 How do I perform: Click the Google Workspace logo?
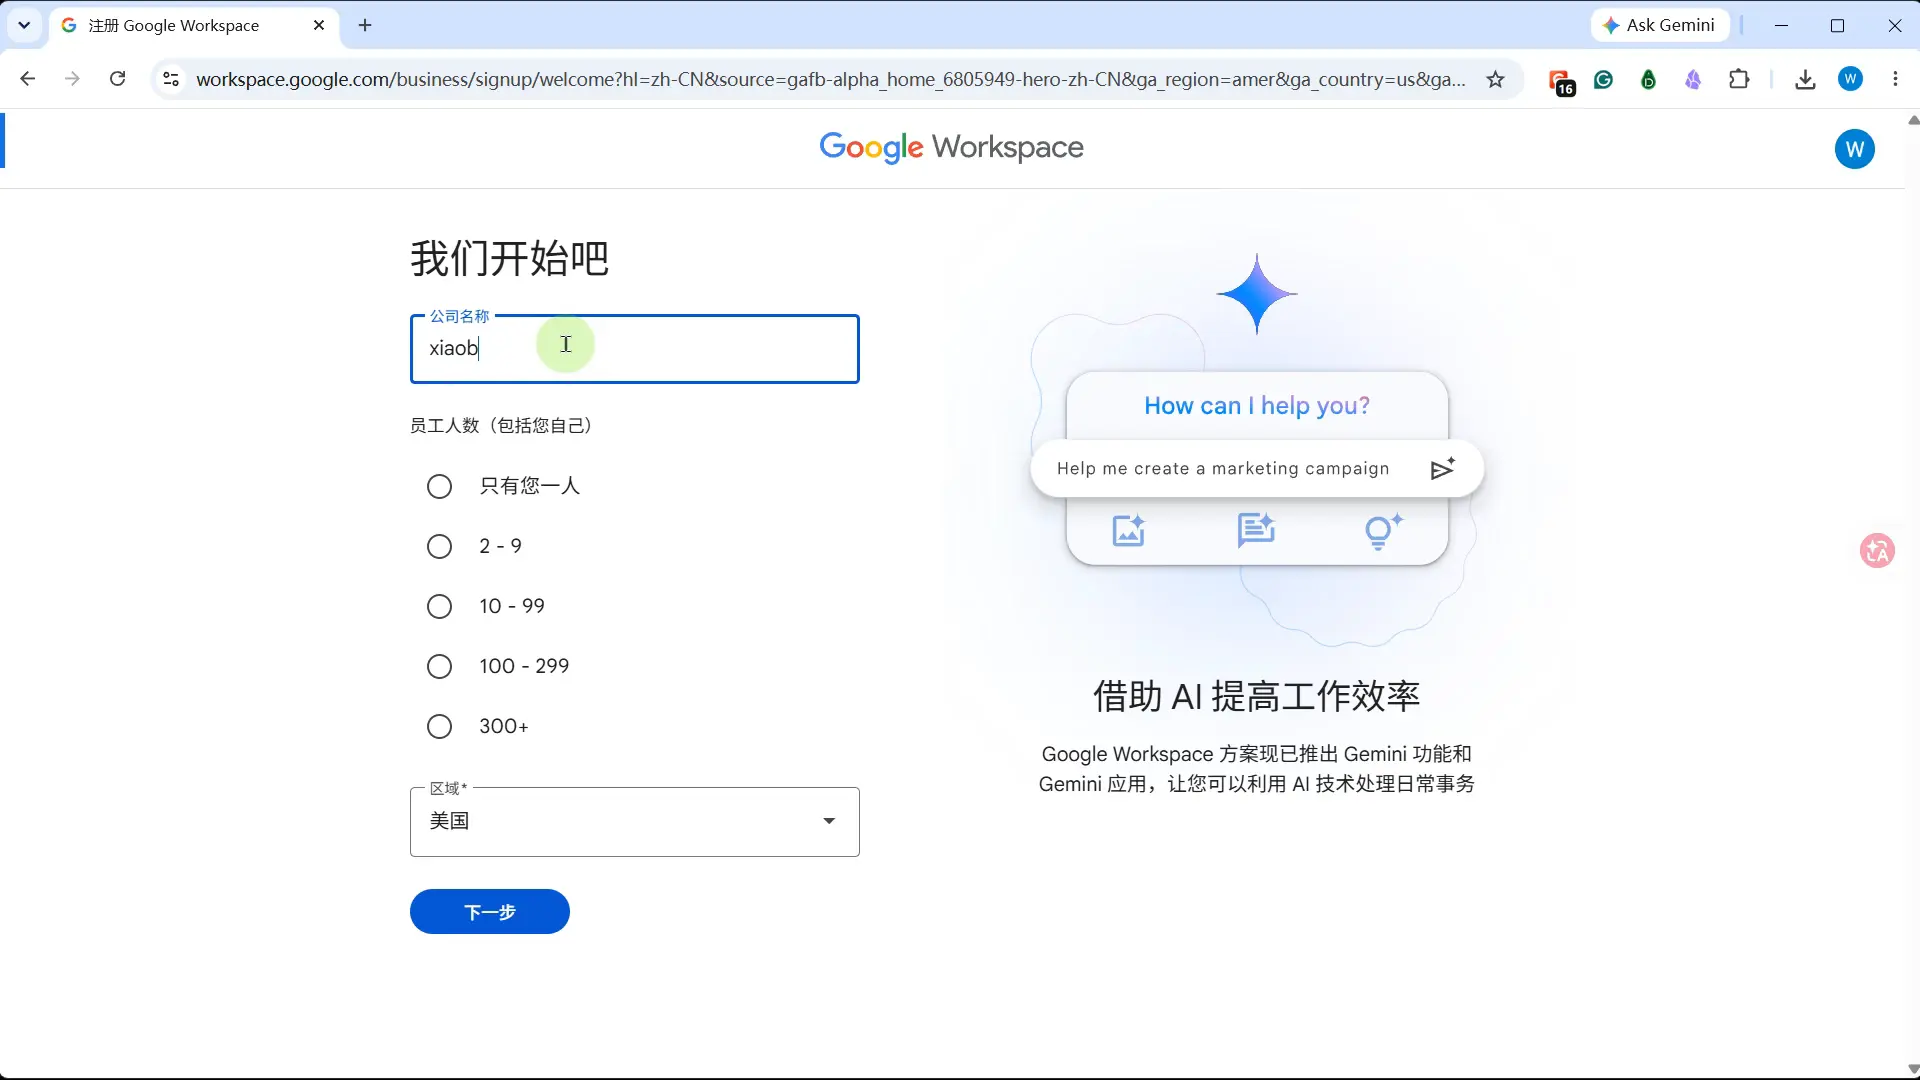(x=951, y=147)
